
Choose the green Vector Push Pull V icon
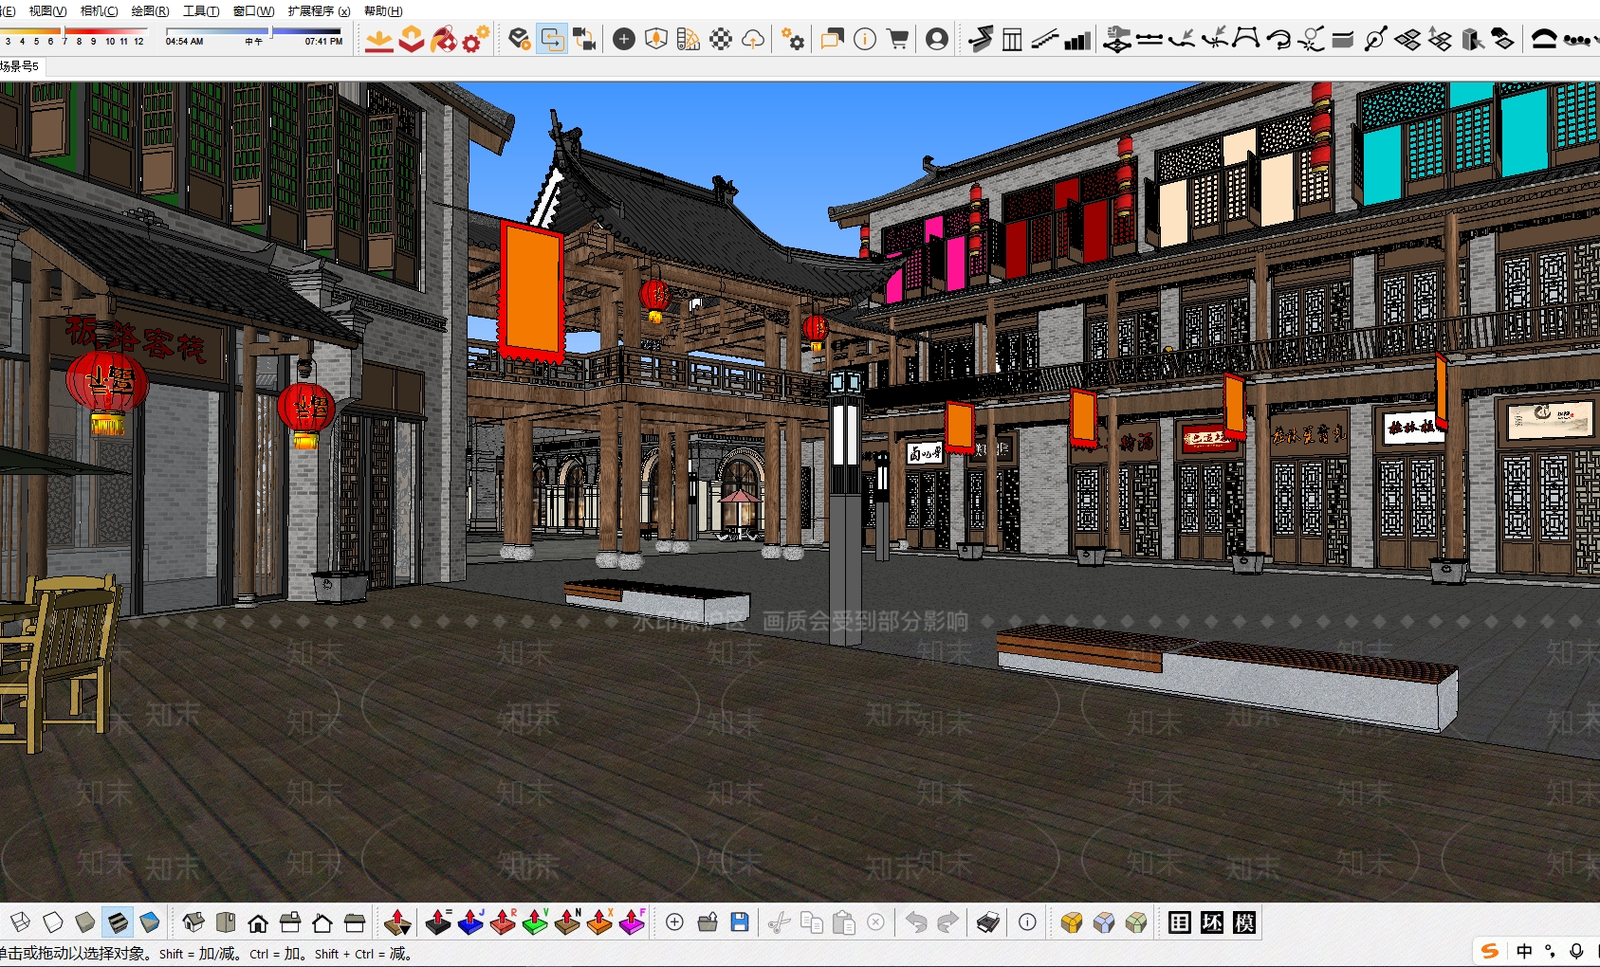pos(535,922)
